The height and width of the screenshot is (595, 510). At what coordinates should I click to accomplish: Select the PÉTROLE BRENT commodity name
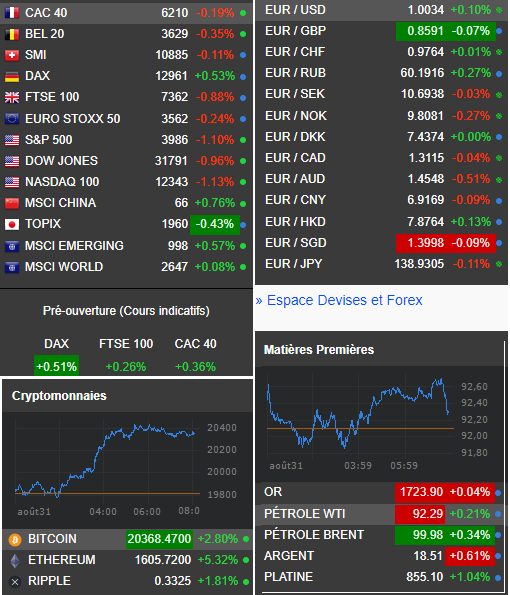click(314, 535)
